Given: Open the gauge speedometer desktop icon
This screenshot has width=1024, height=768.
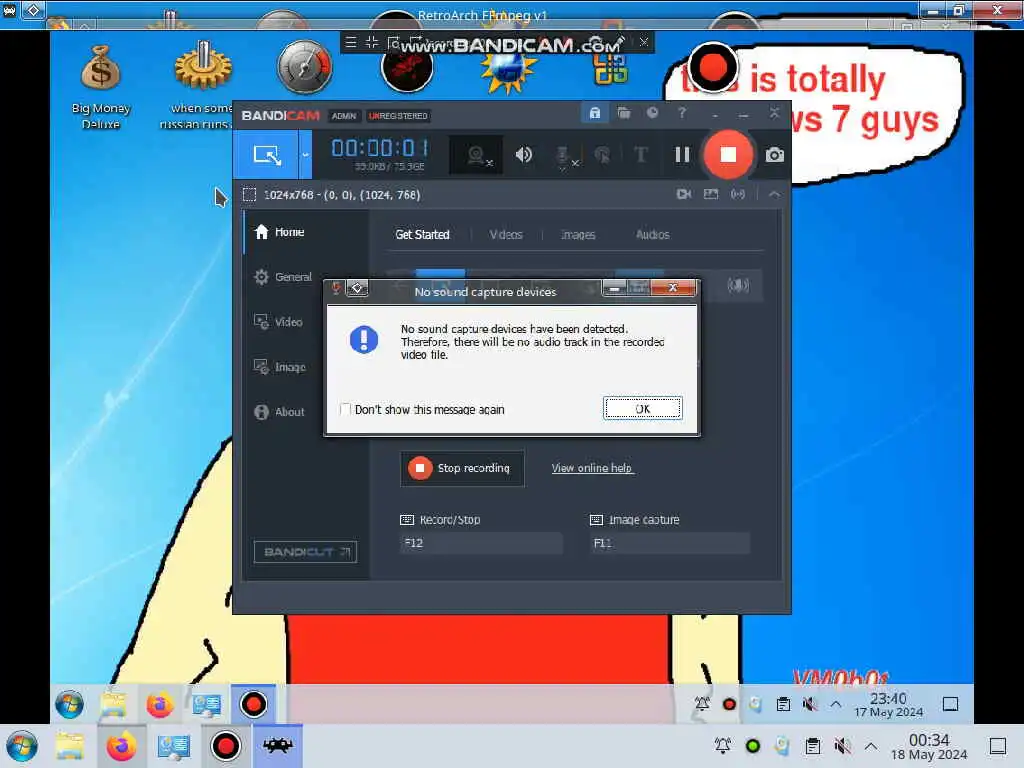Looking at the screenshot, I should tap(304, 67).
